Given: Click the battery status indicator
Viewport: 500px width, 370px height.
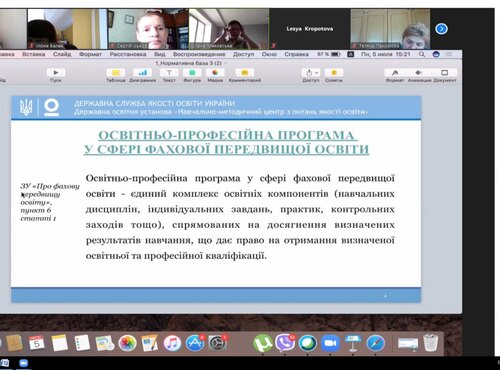Looking at the screenshot, I should tap(329, 54).
